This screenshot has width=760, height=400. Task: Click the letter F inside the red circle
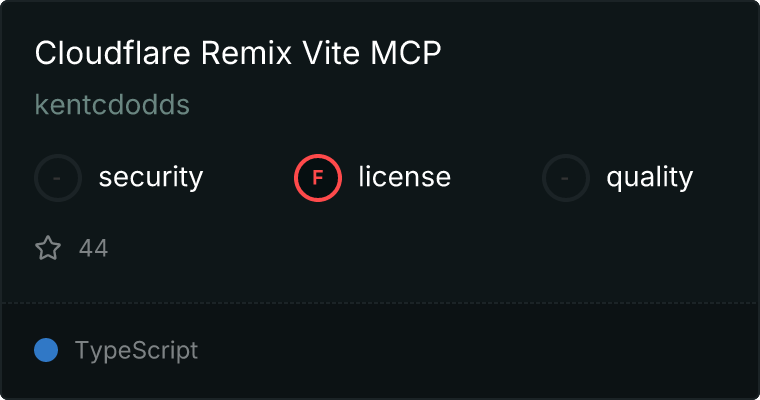(x=317, y=178)
